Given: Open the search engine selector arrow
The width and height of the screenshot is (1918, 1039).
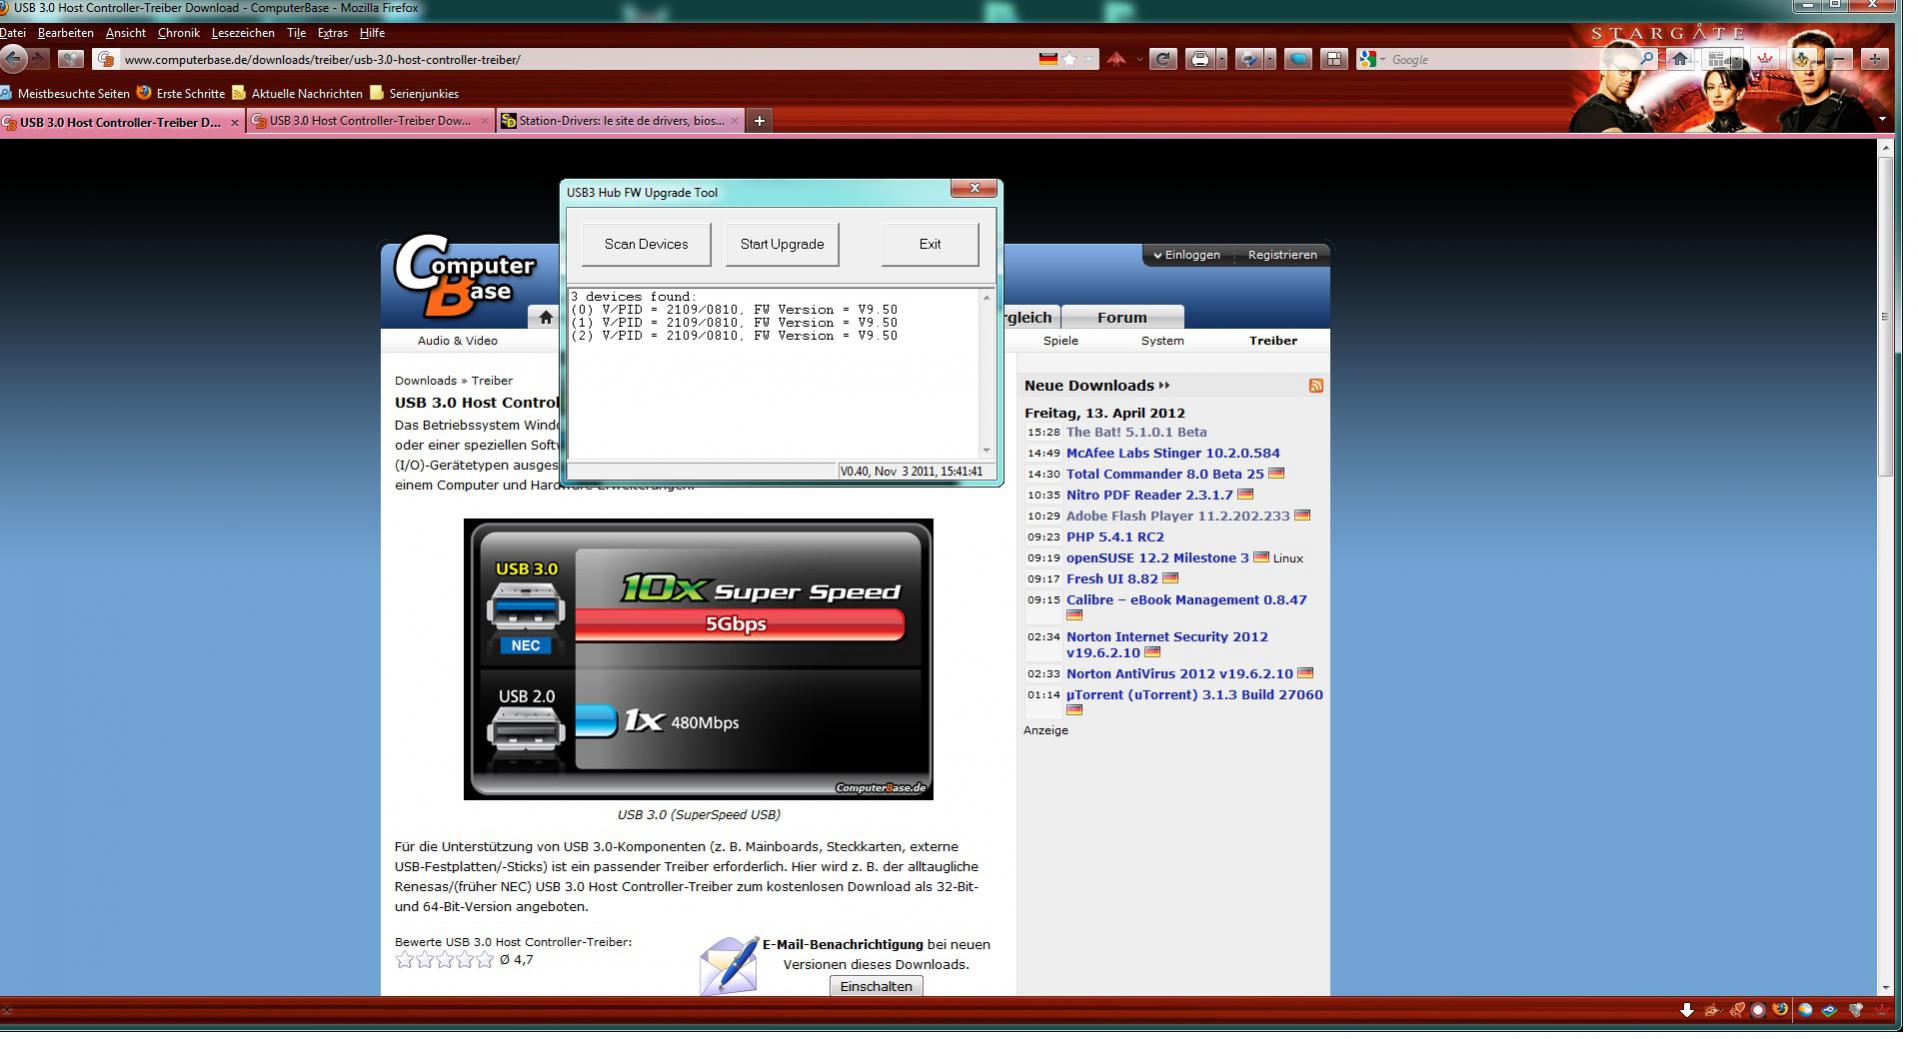Looking at the screenshot, I should [1383, 60].
